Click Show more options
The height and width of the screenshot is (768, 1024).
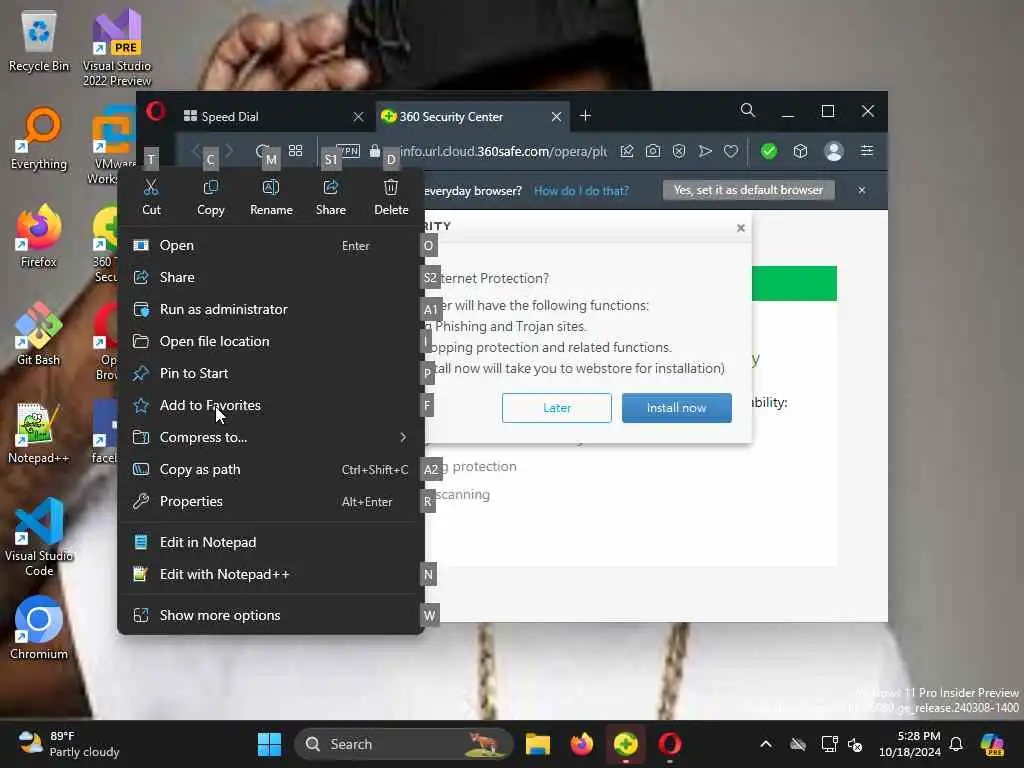click(x=271, y=616)
